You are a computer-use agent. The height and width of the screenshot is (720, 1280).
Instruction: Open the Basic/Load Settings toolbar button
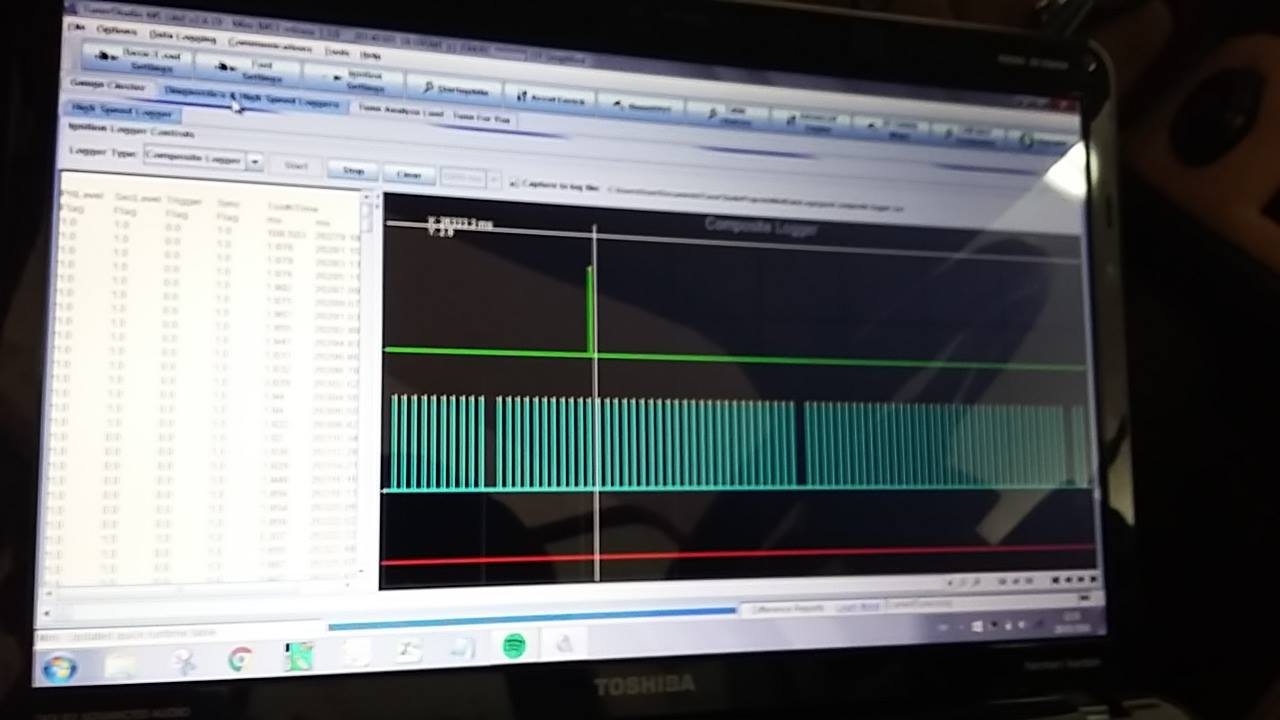click(x=138, y=60)
